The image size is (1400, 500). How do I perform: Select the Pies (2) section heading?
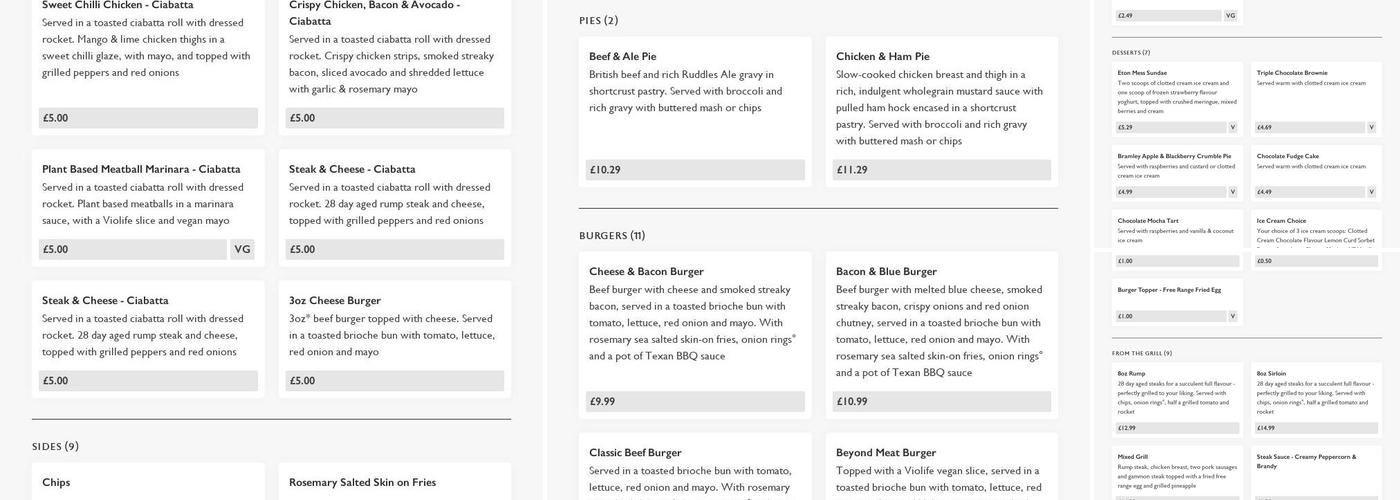coord(599,21)
